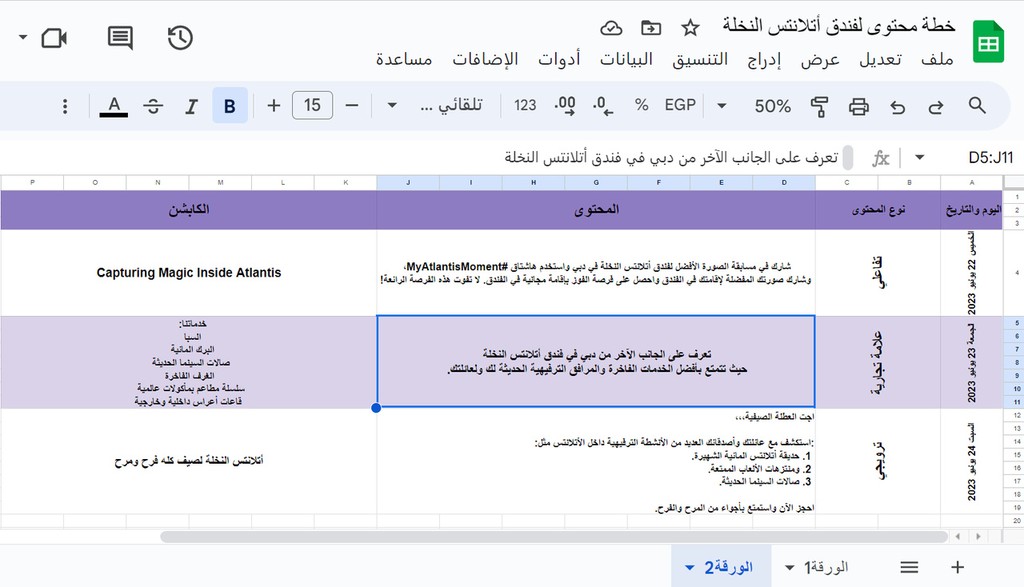
Task: Open the Google Sheets home icon
Action: tap(987, 42)
